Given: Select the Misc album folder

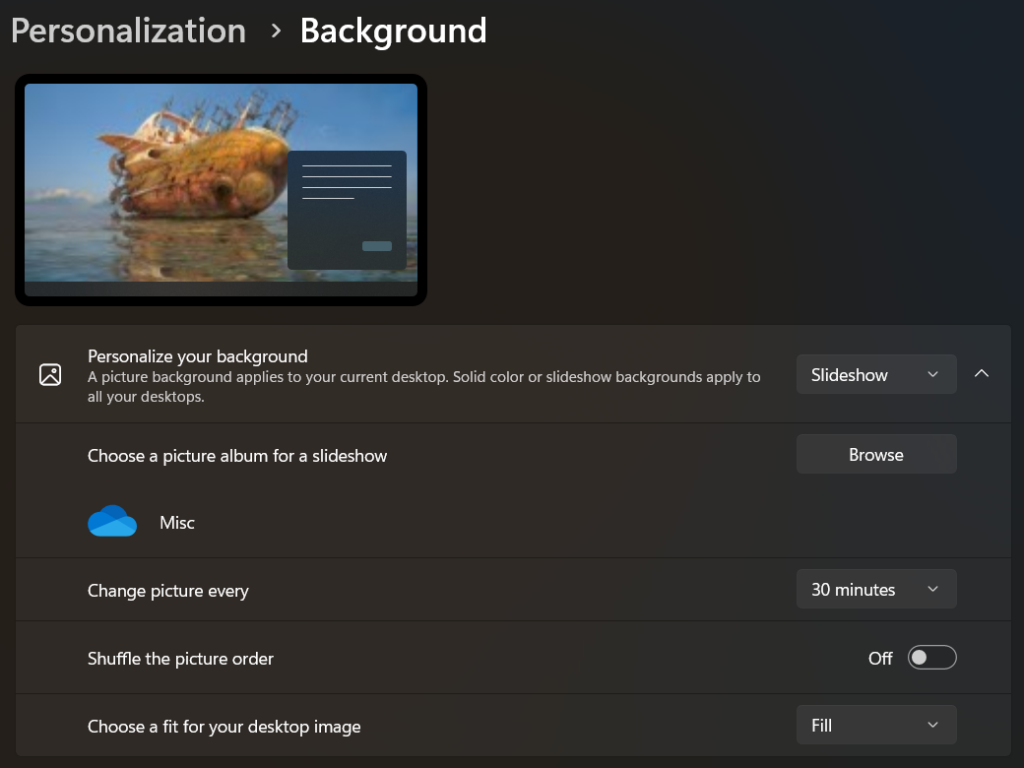Looking at the screenshot, I should pos(177,522).
